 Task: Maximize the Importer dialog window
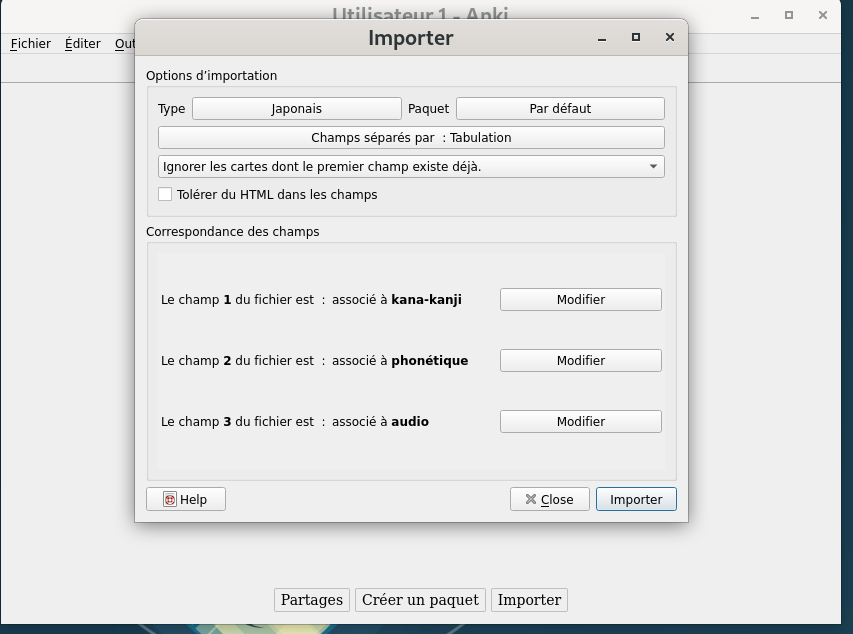(x=636, y=38)
